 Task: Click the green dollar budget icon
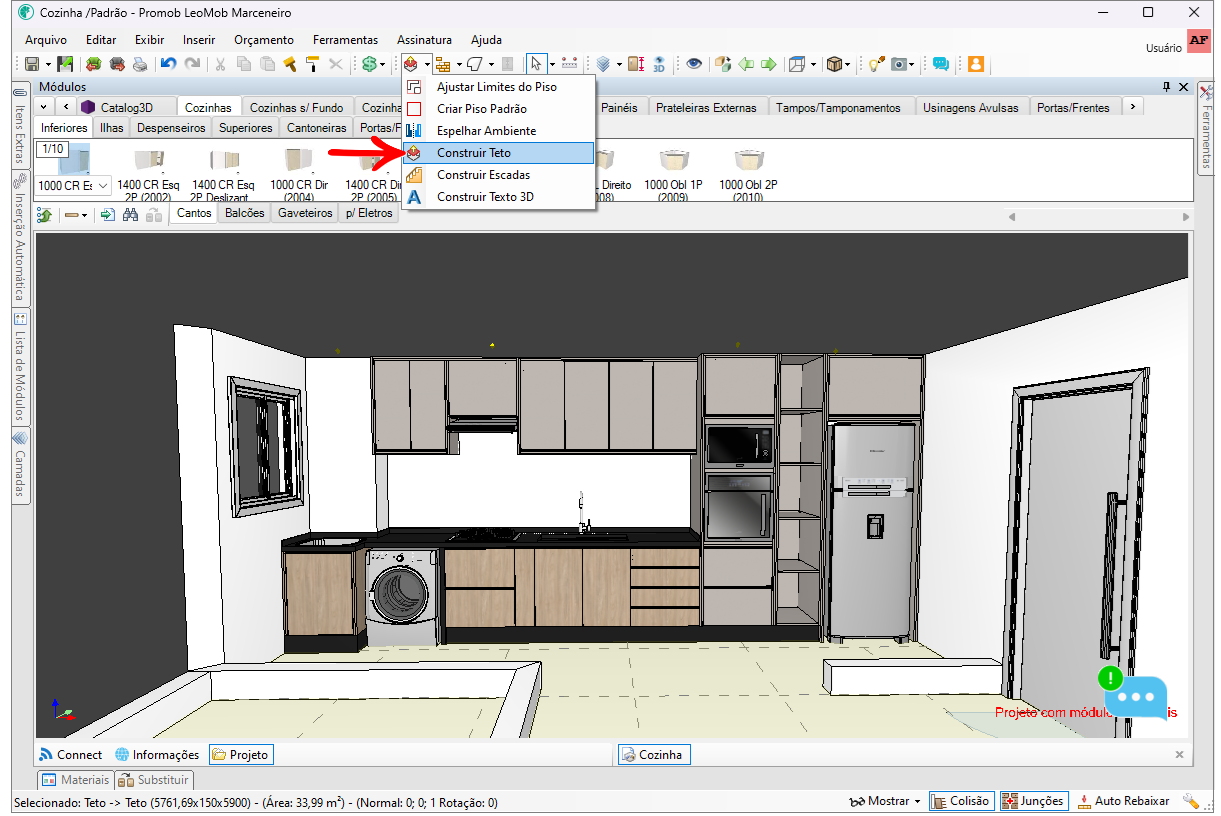[369, 64]
